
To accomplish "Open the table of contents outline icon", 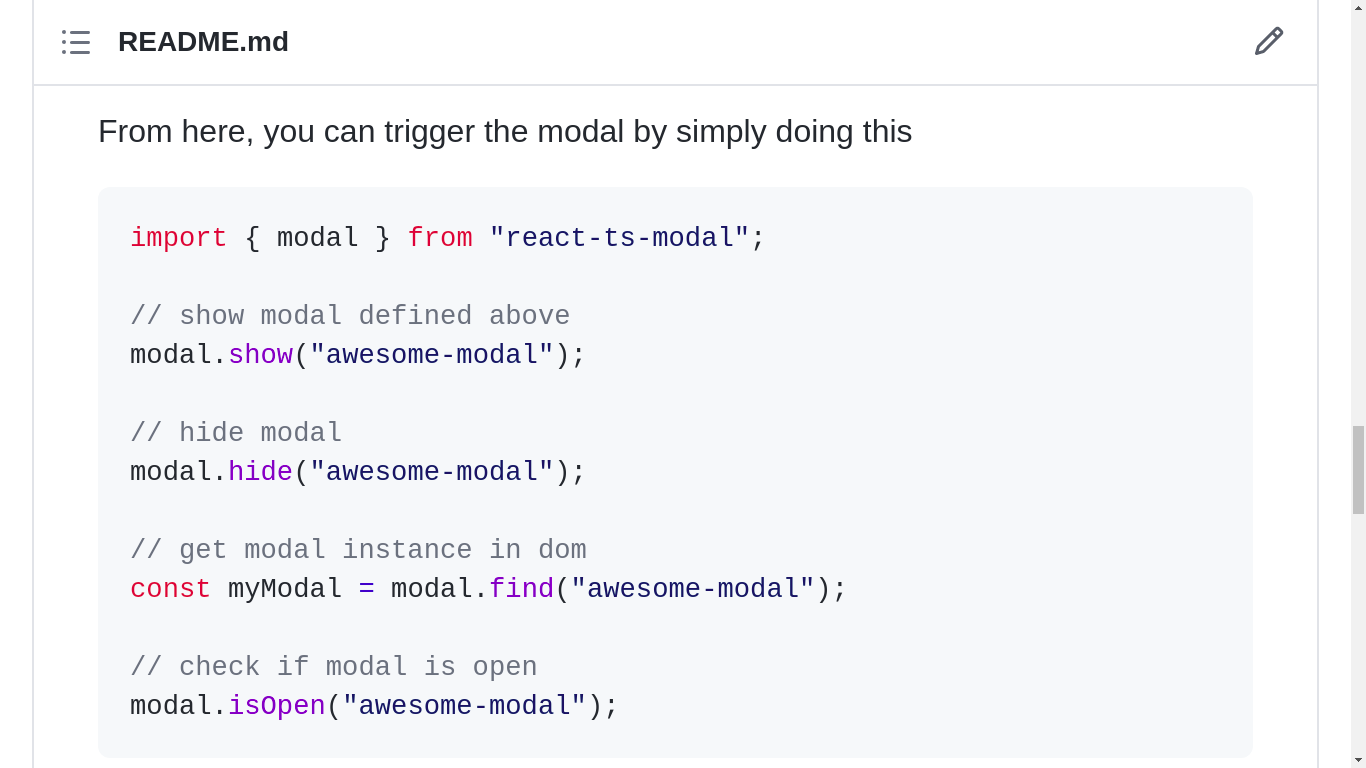I will [x=76, y=42].
